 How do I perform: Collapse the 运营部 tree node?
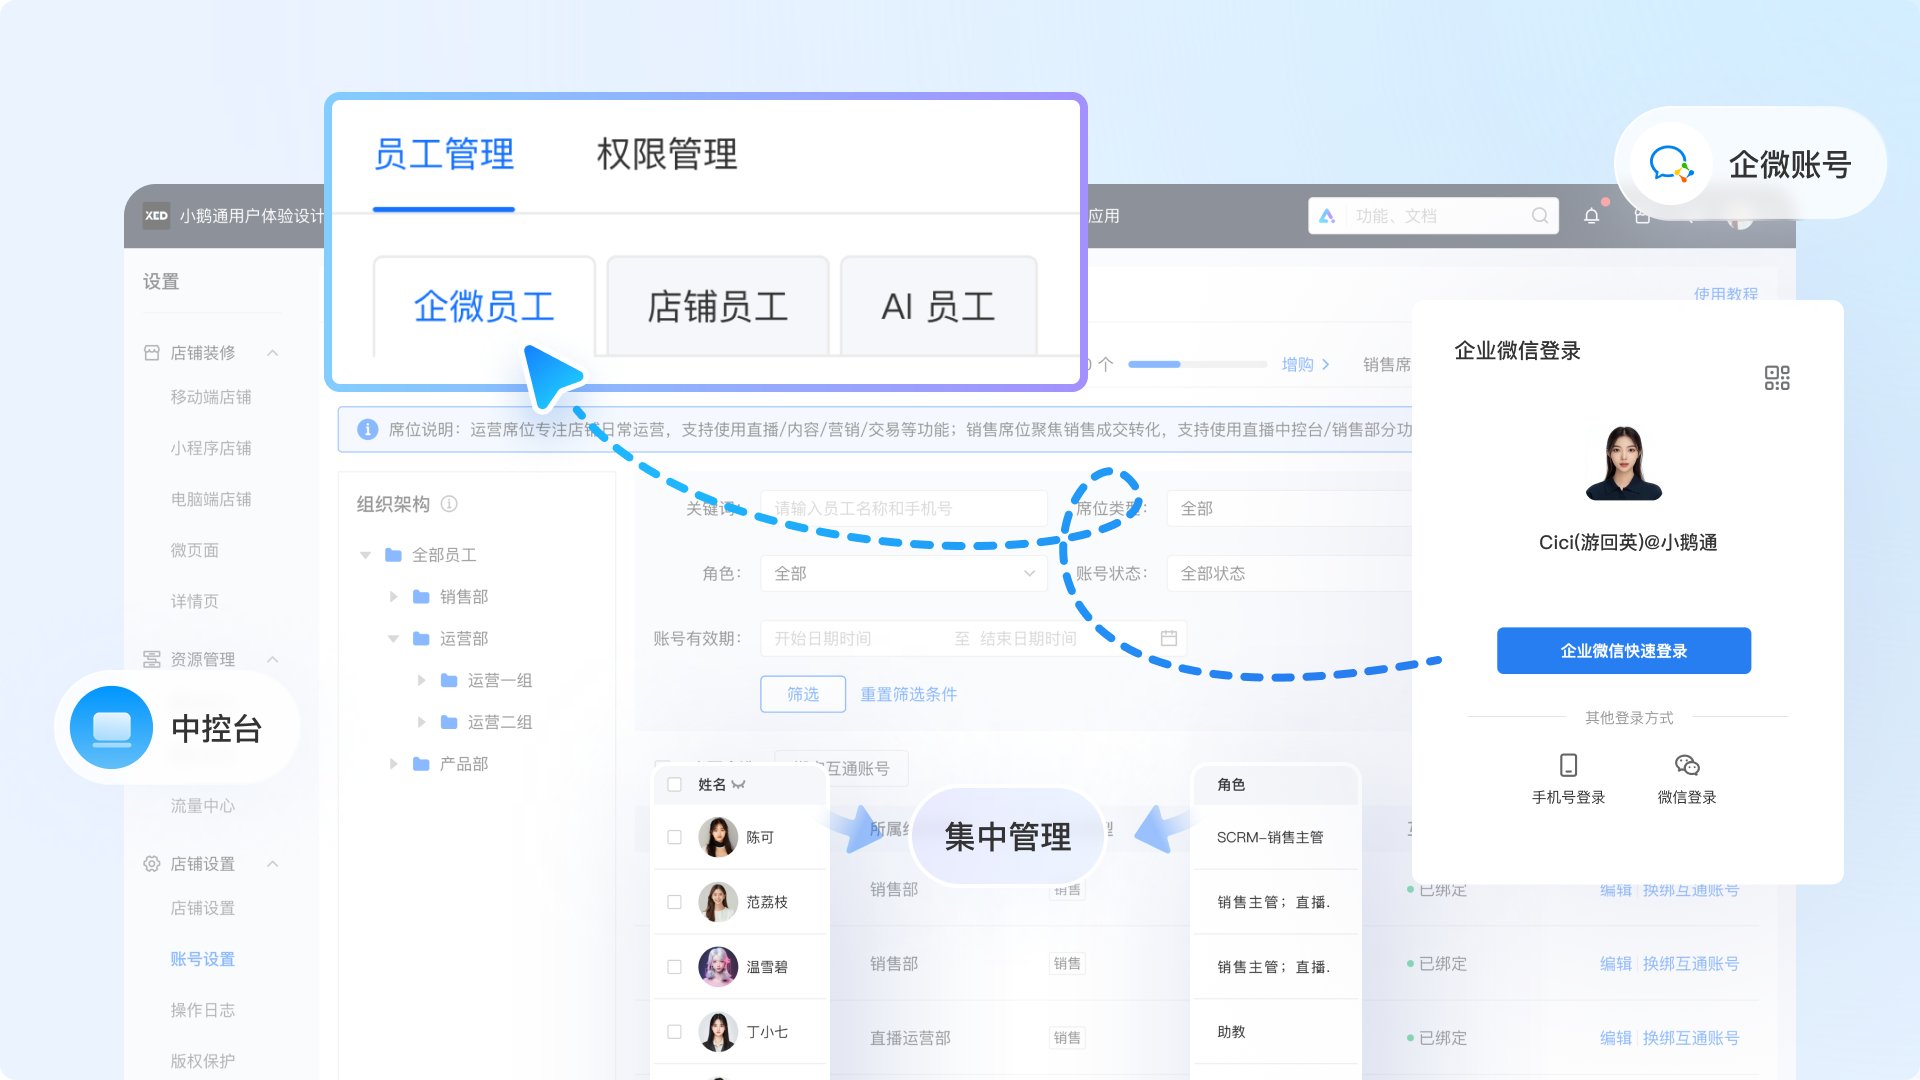click(x=394, y=639)
